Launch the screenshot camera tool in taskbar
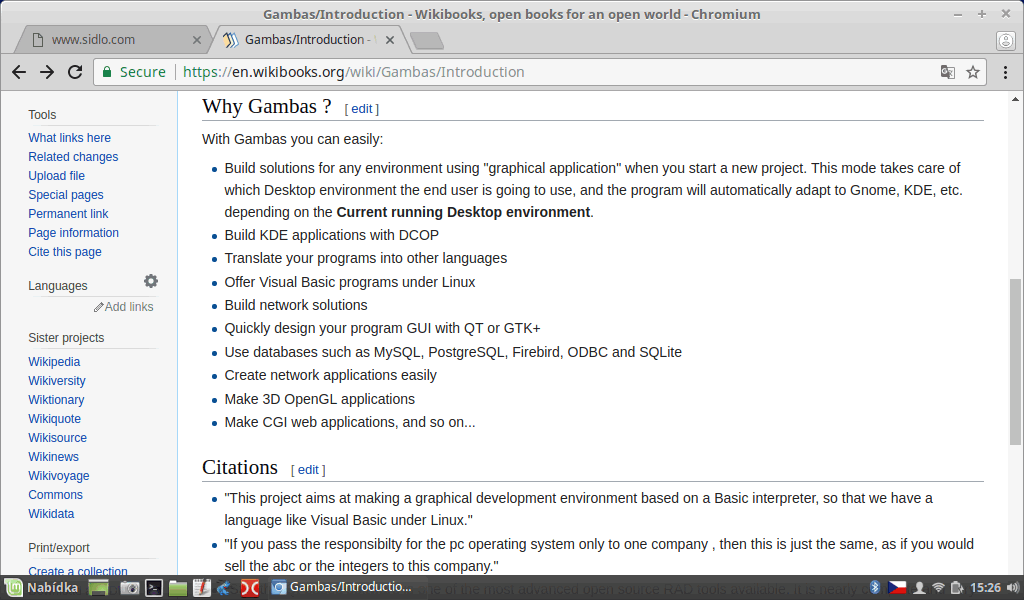Image resolution: width=1024 pixels, height=600 pixels. click(x=130, y=588)
